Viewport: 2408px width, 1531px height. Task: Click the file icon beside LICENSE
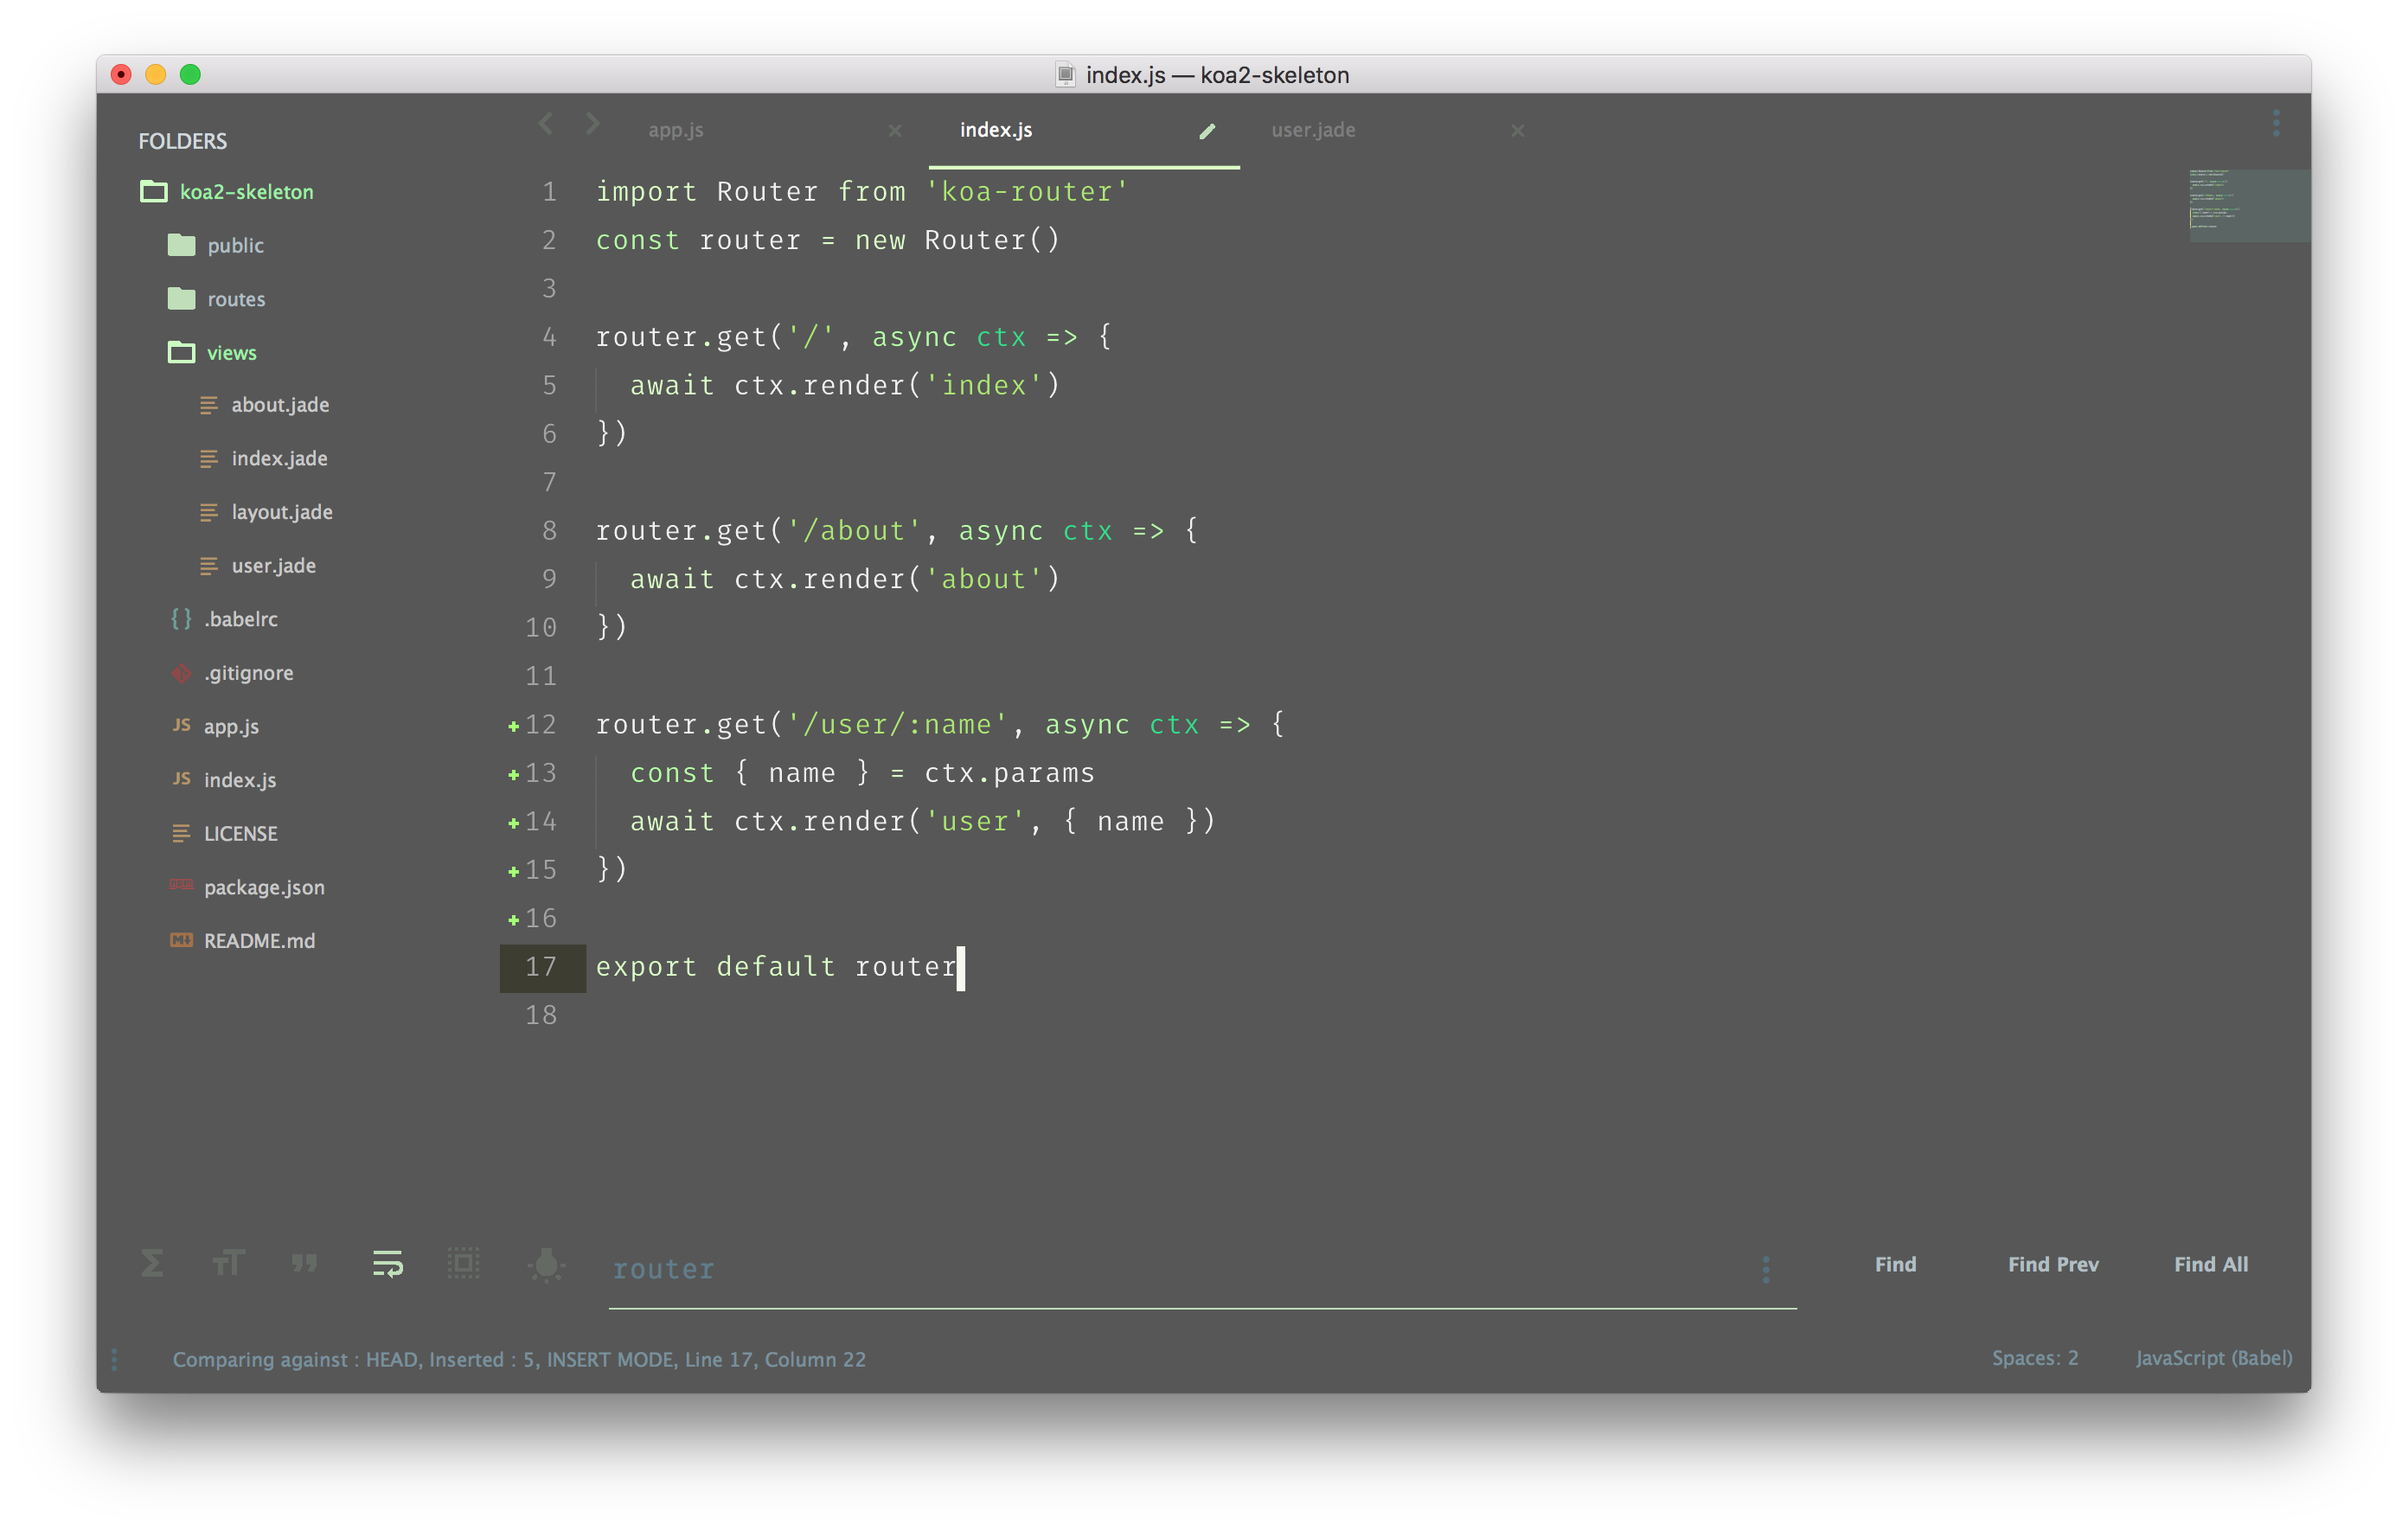[181, 833]
